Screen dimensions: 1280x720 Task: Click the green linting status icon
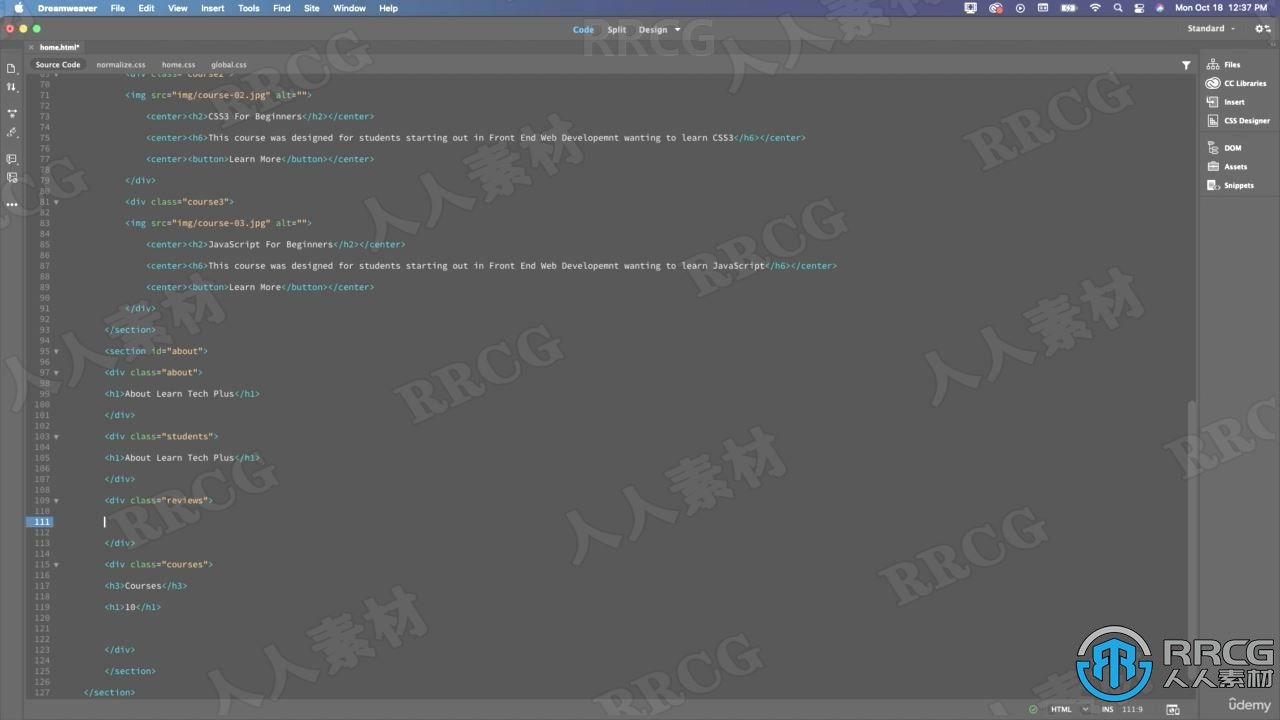click(1032, 709)
